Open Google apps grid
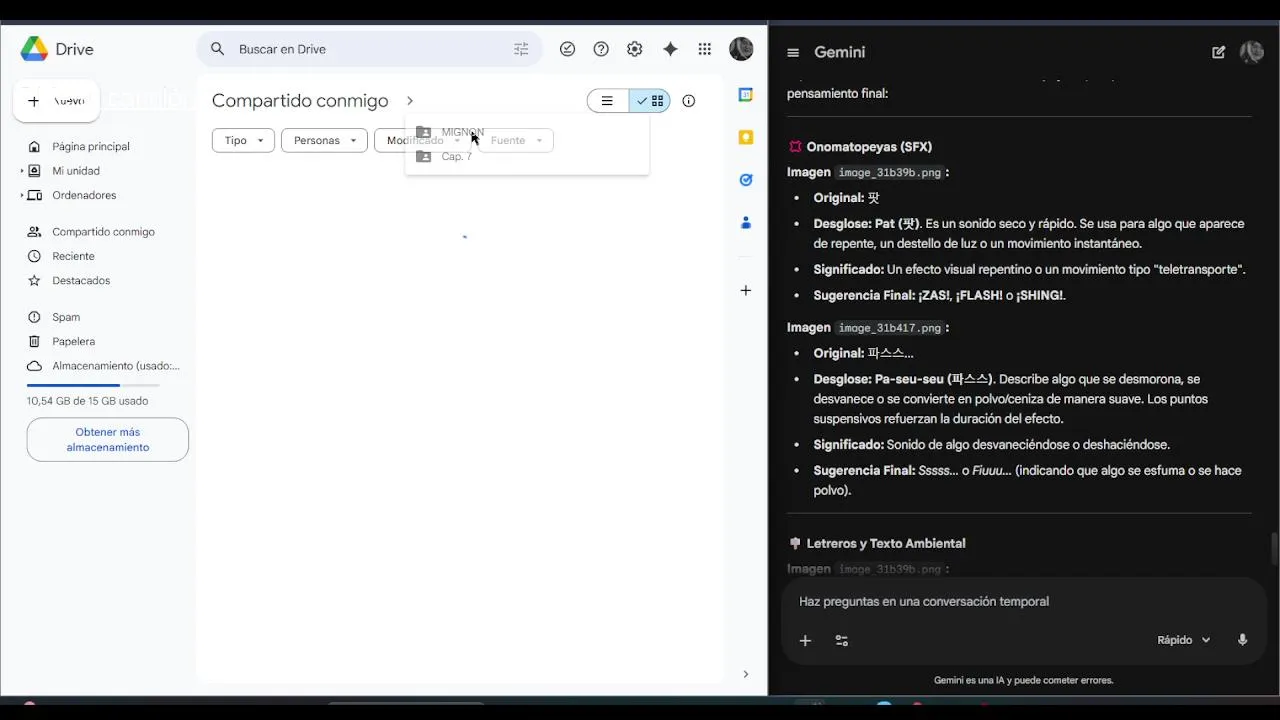The image size is (1280, 720). click(x=705, y=49)
